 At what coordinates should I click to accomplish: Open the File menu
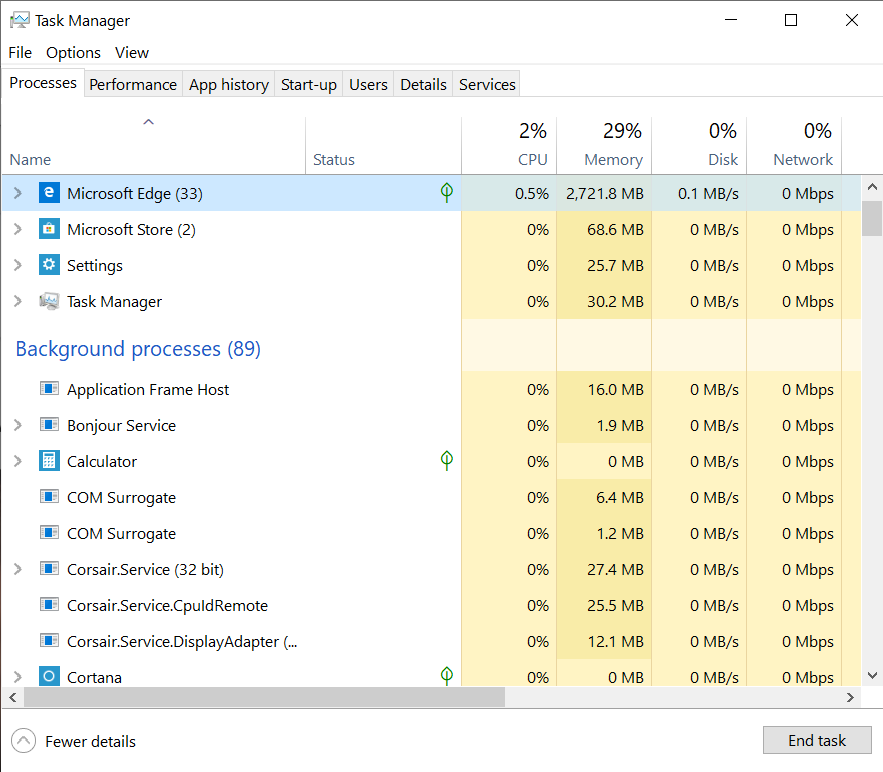pos(20,52)
